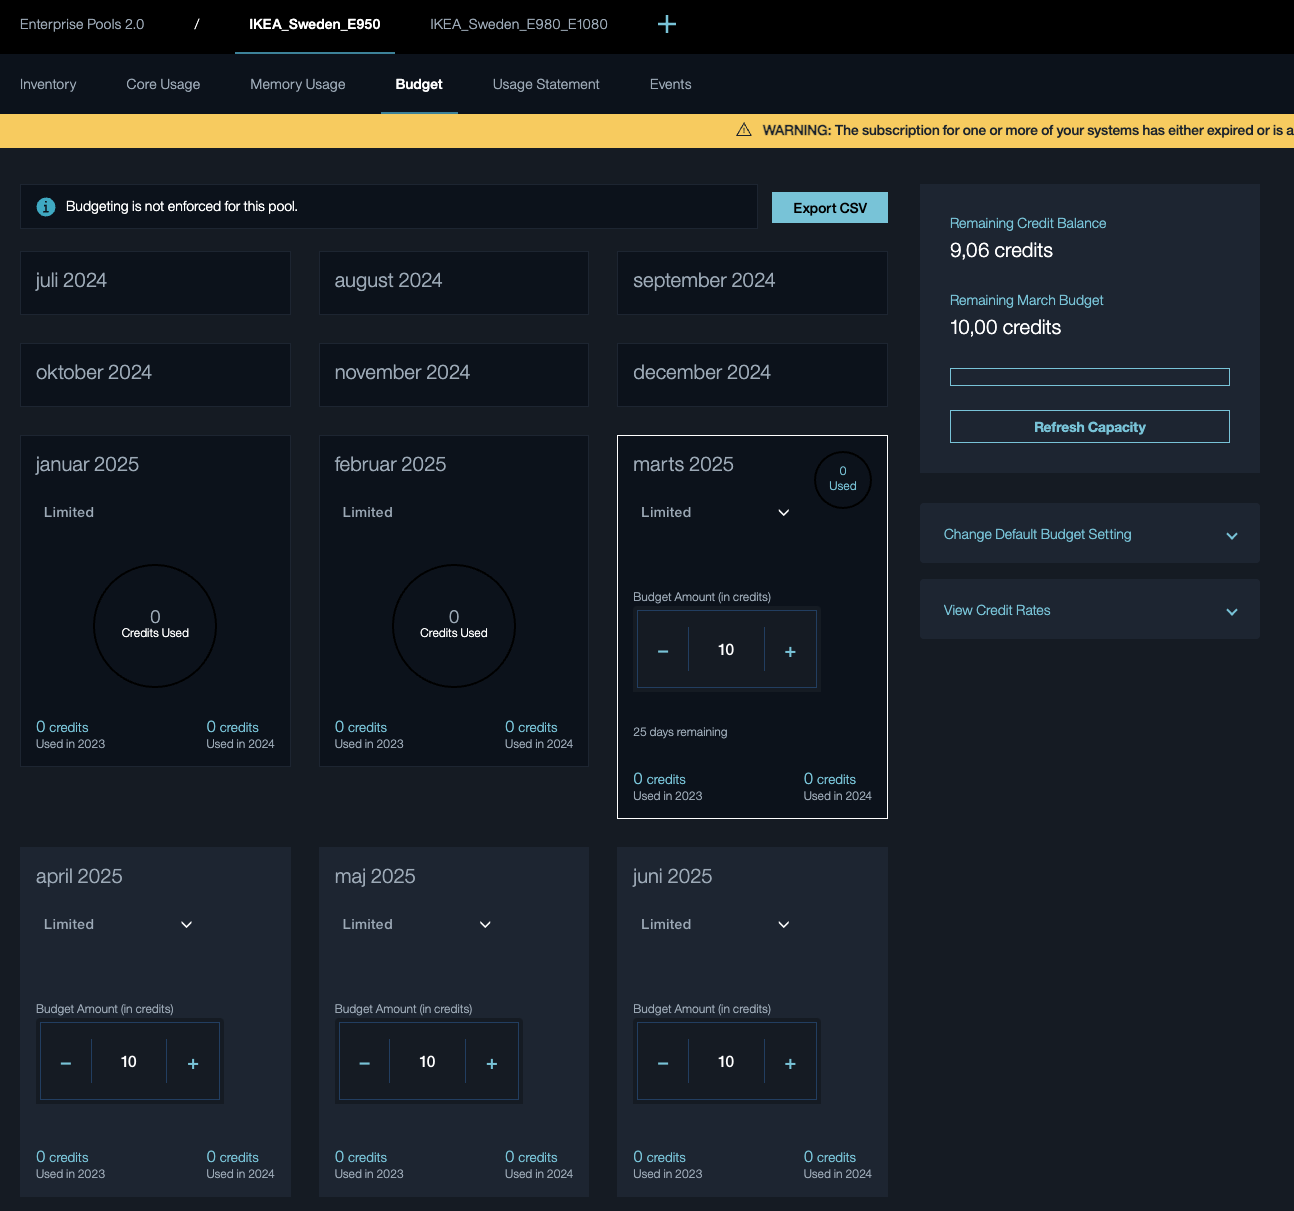Image resolution: width=1294 pixels, height=1211 pixels.
Task: Decrease maj 2025 budget amount
Action: tap(364, 1063)
